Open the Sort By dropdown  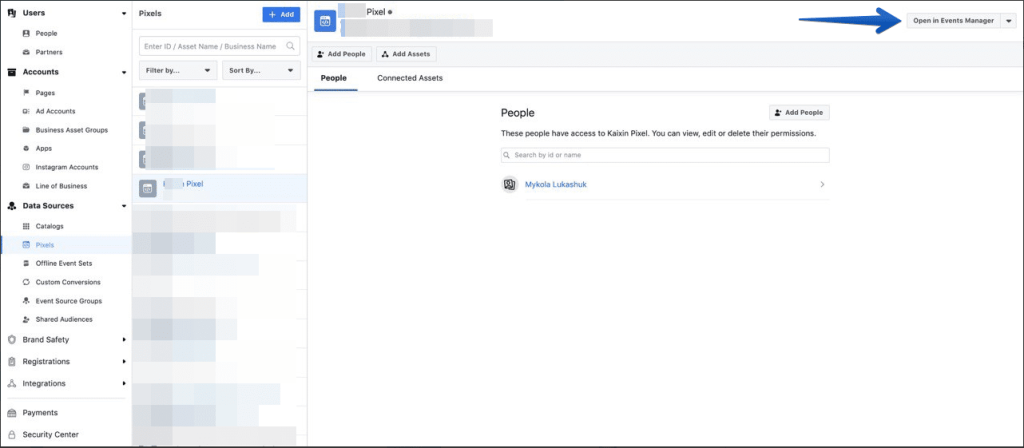click(x=263, y=71)
